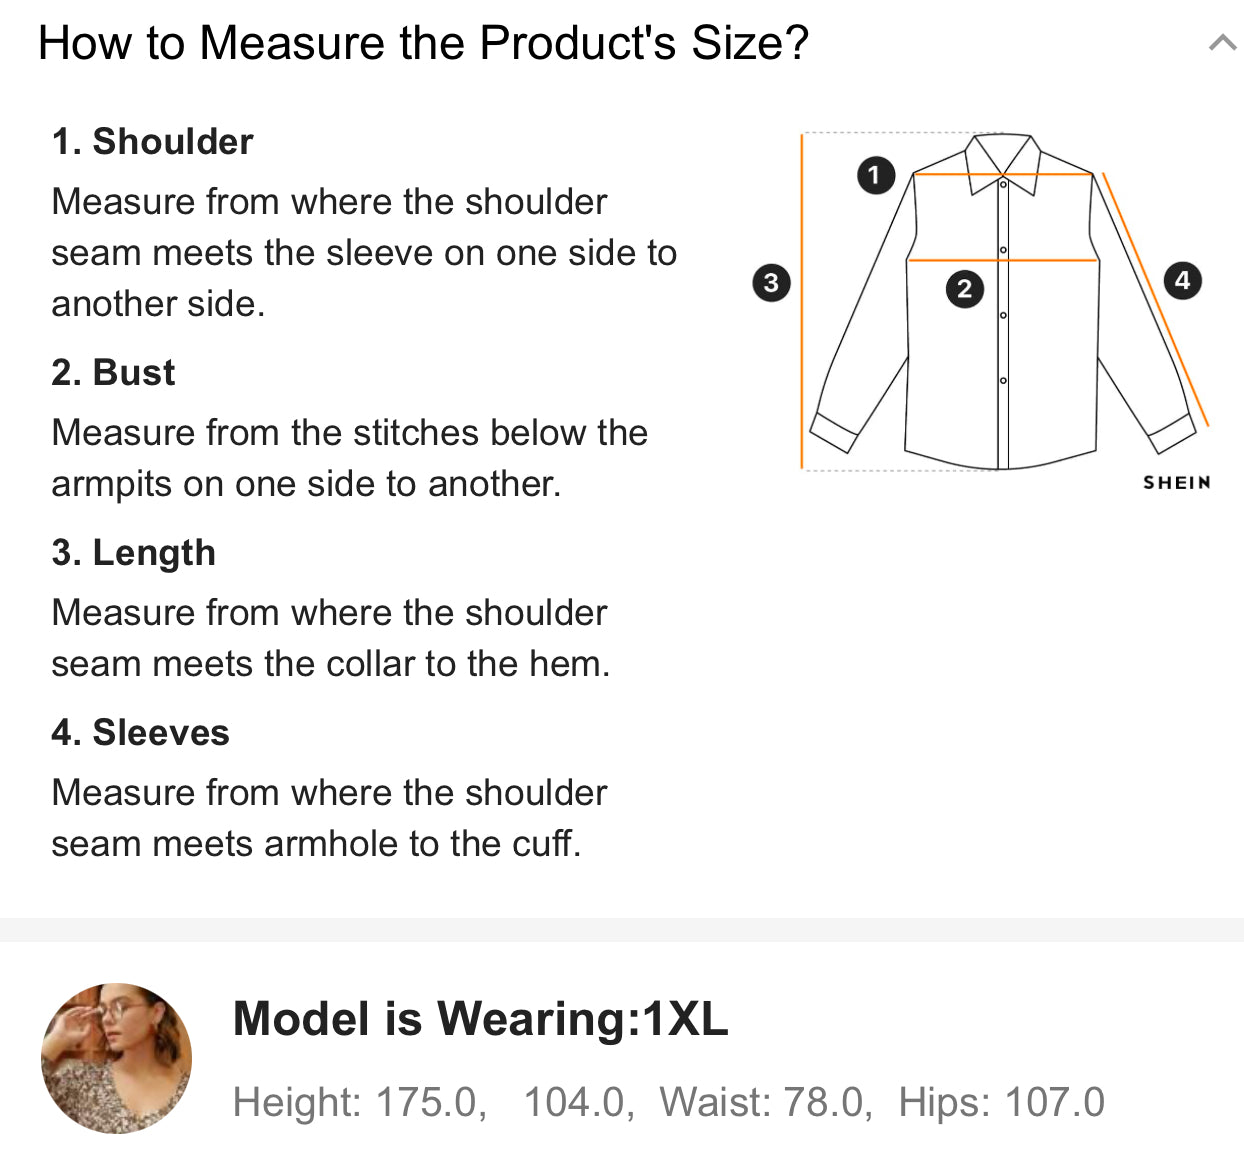Screen dimensions: 1244x1171
Task: Click the "How to Measure the Product's Size?" heading
Action: pos(423,43)
